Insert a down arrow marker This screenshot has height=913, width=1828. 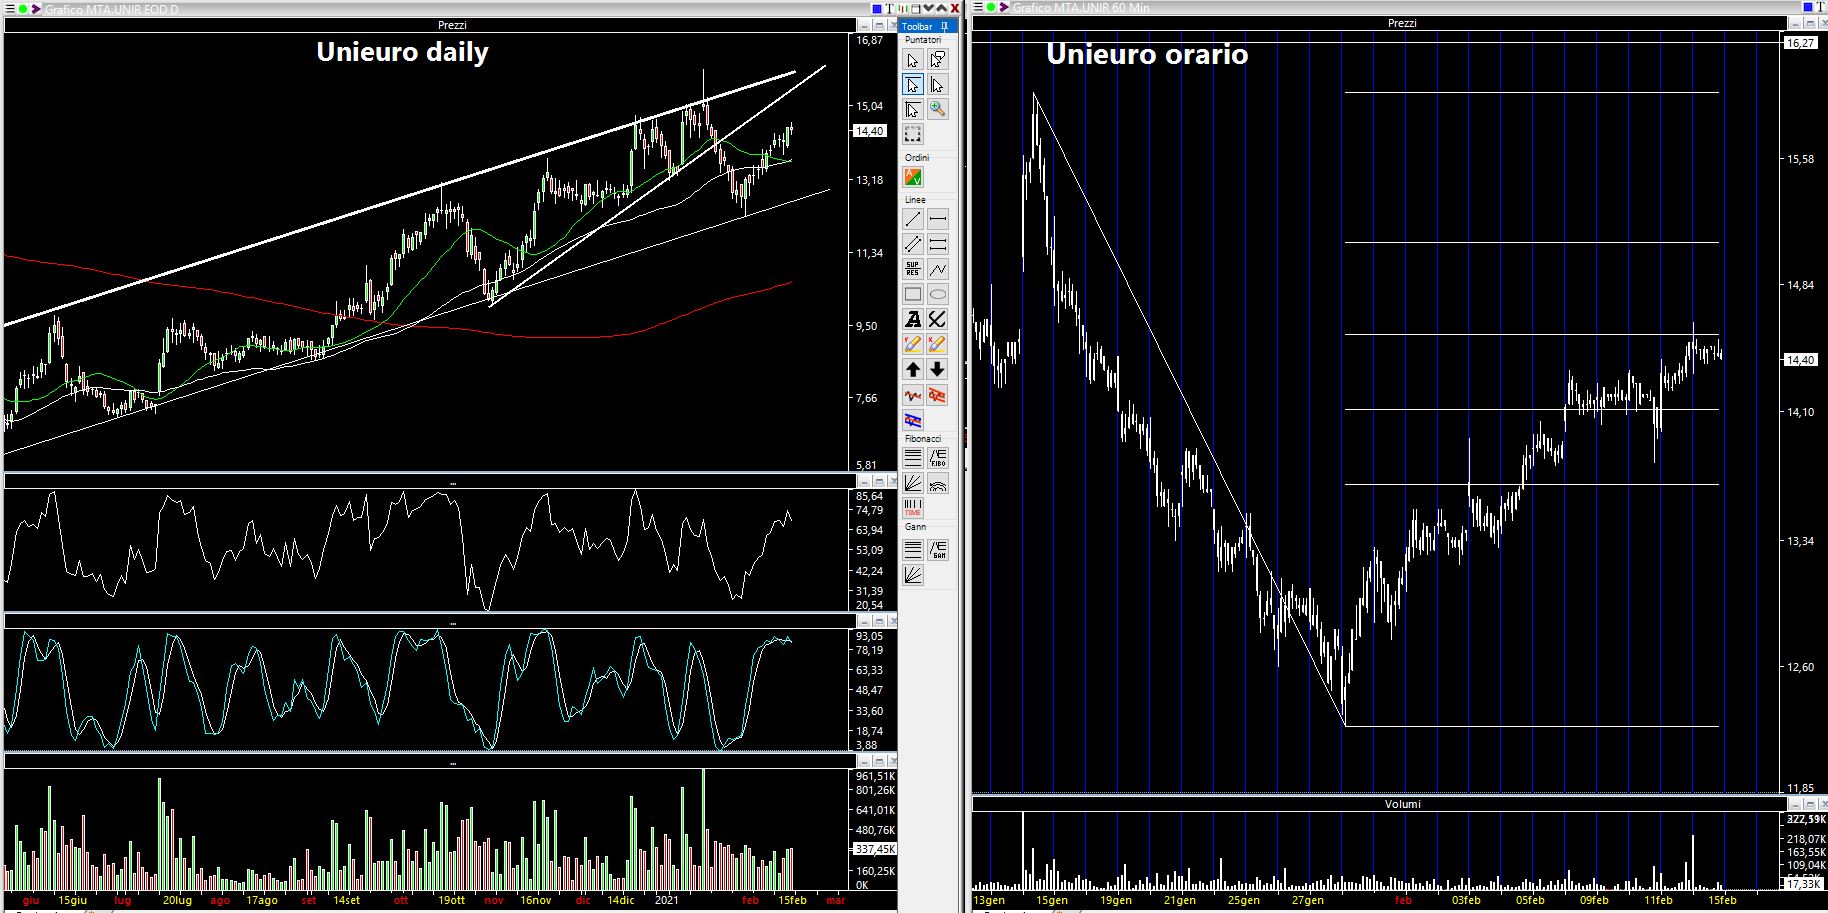click(x=938, y=370)
